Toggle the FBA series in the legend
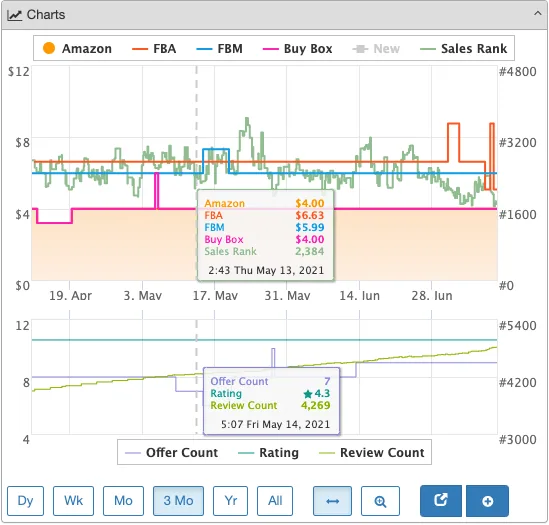This screenshot has height=525, width=549. [x=154, y=48]
